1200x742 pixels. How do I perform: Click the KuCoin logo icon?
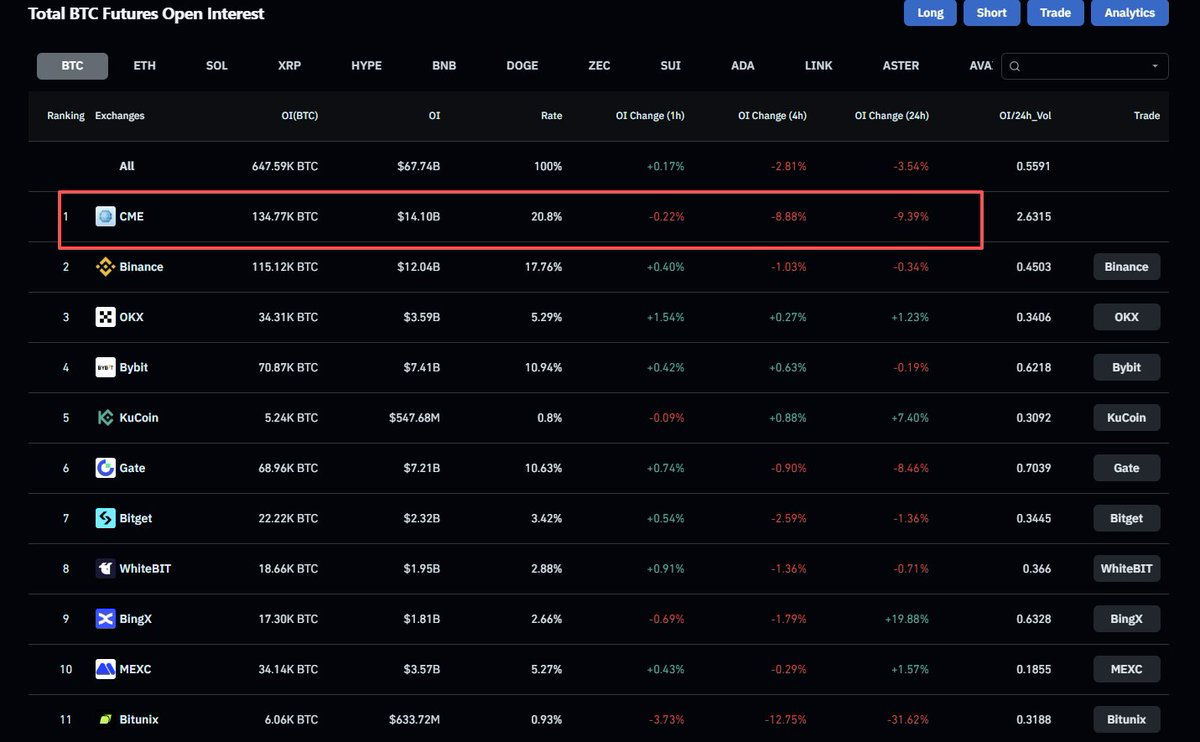[x=105, y=417]
